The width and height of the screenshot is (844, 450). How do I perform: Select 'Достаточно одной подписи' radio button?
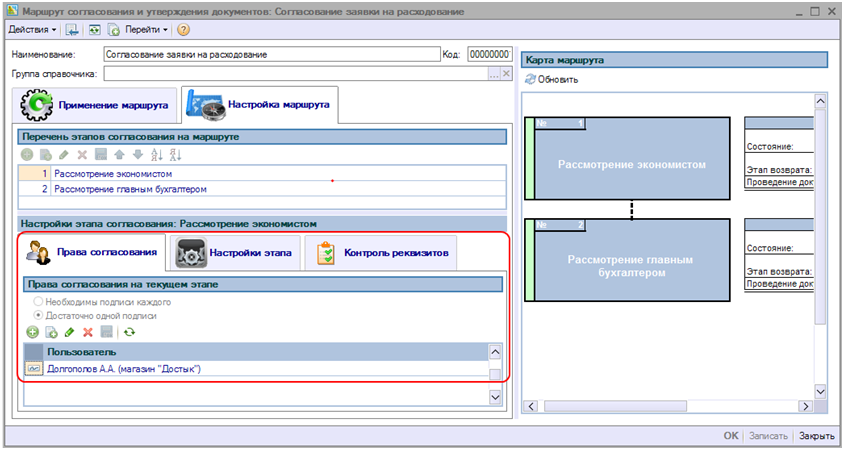coord(39,315)
